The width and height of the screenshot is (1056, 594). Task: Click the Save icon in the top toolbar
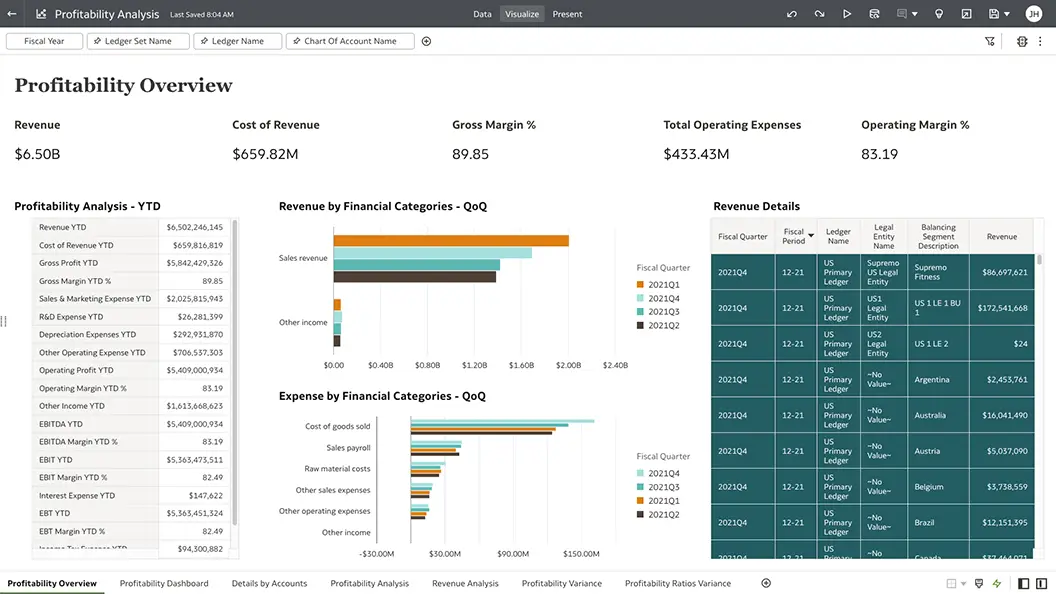pos(994,14)
